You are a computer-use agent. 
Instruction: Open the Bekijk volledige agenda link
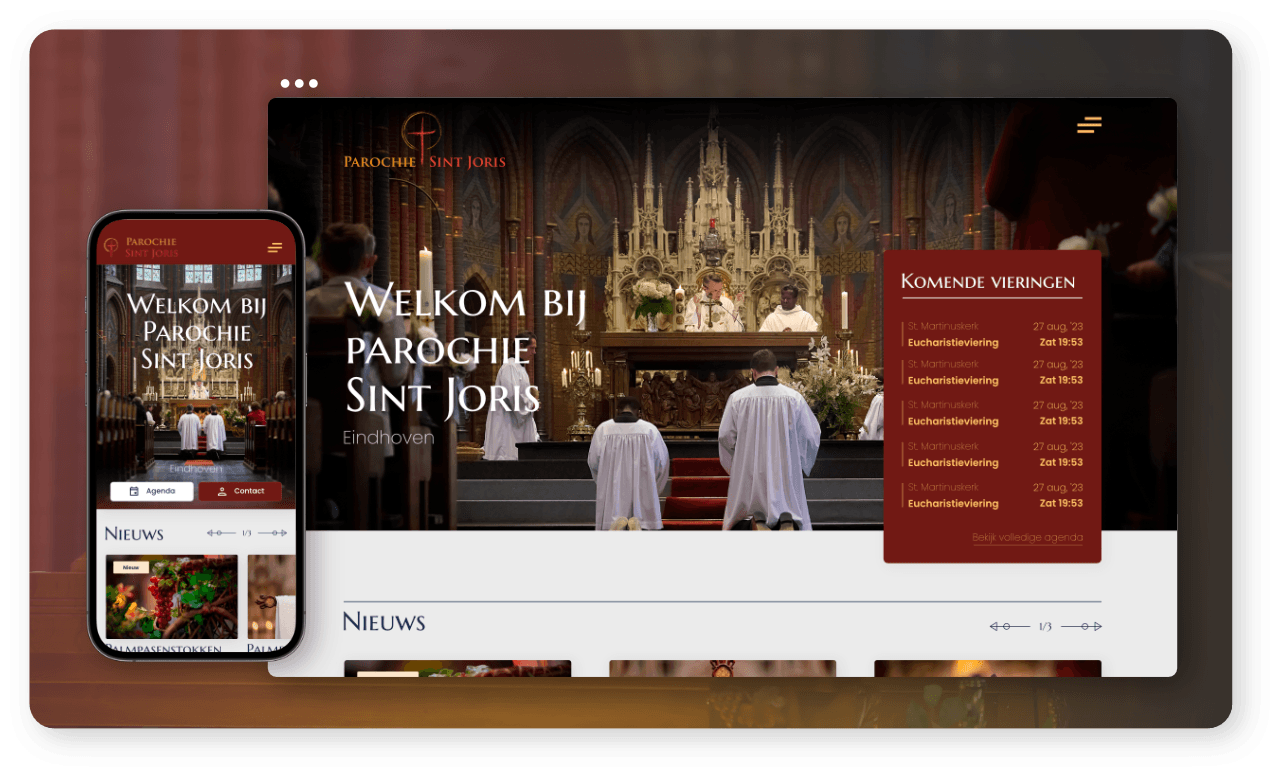pyautogui.click(x=1027, y=538)
